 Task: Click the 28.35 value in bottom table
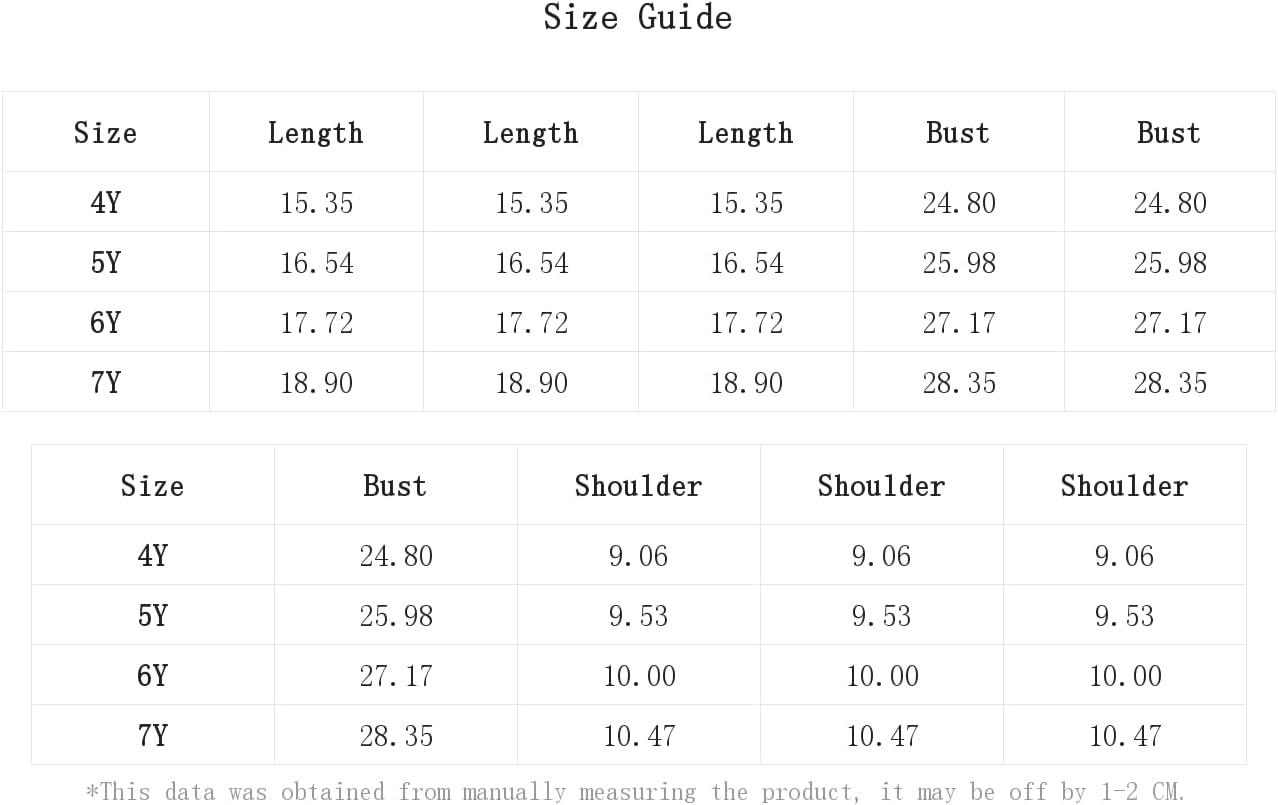[396, 735]
